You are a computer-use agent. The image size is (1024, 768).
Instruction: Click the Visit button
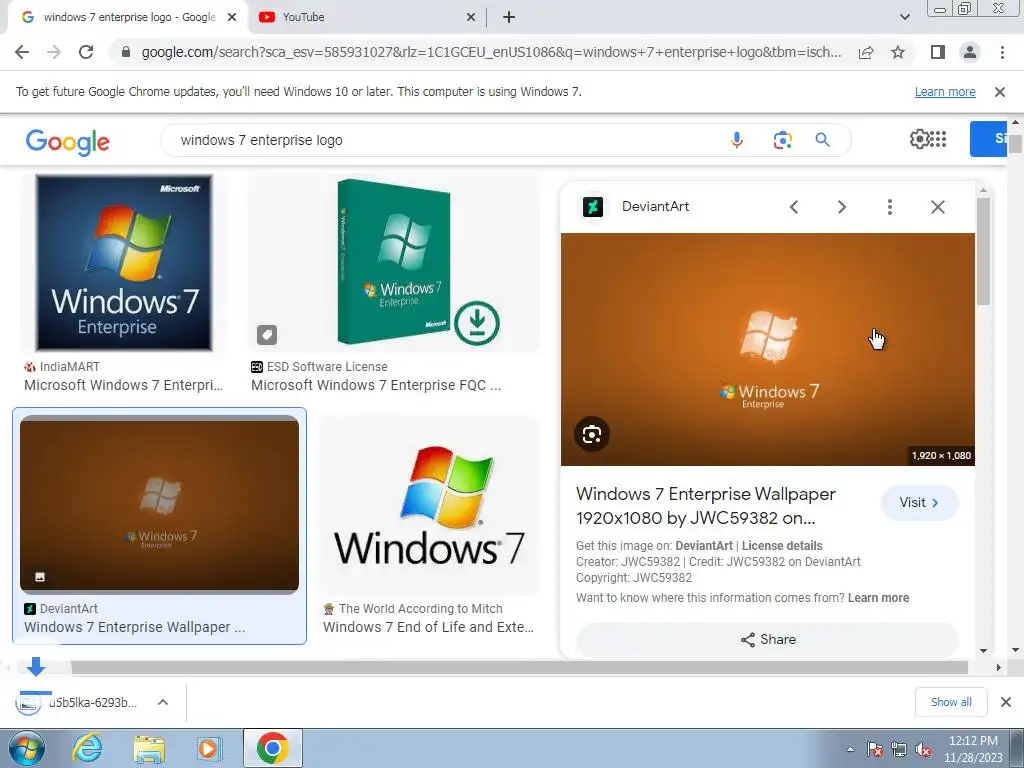click(919, 502)
